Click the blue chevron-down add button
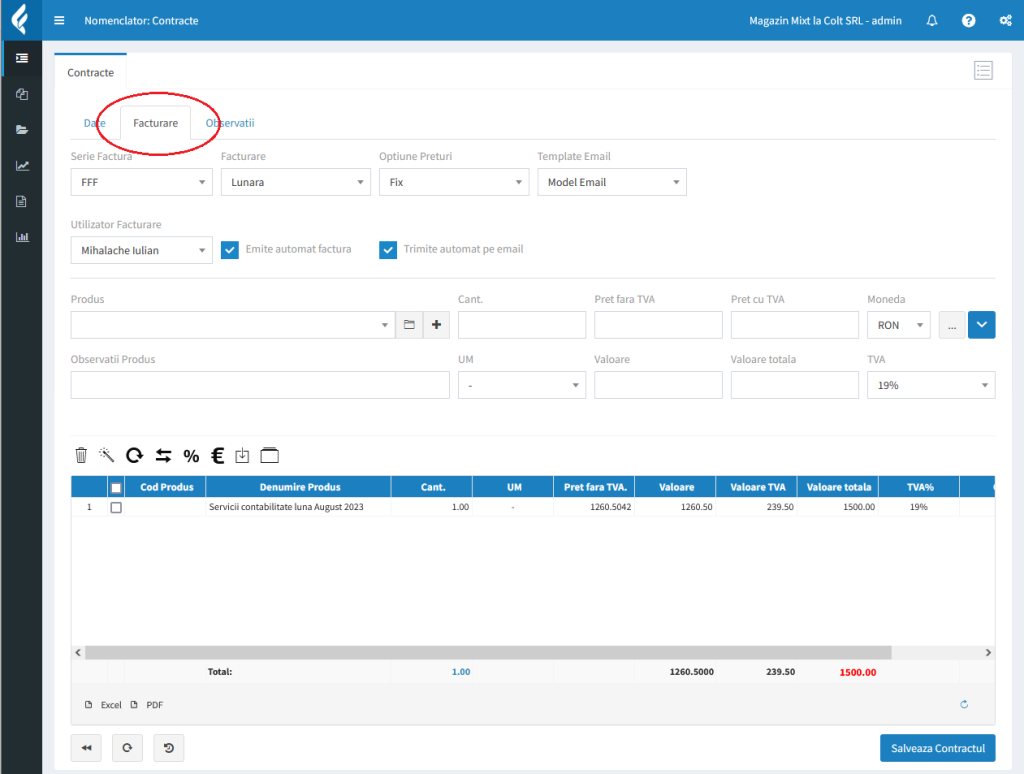 pyautogui.click(x=982, y=325)
